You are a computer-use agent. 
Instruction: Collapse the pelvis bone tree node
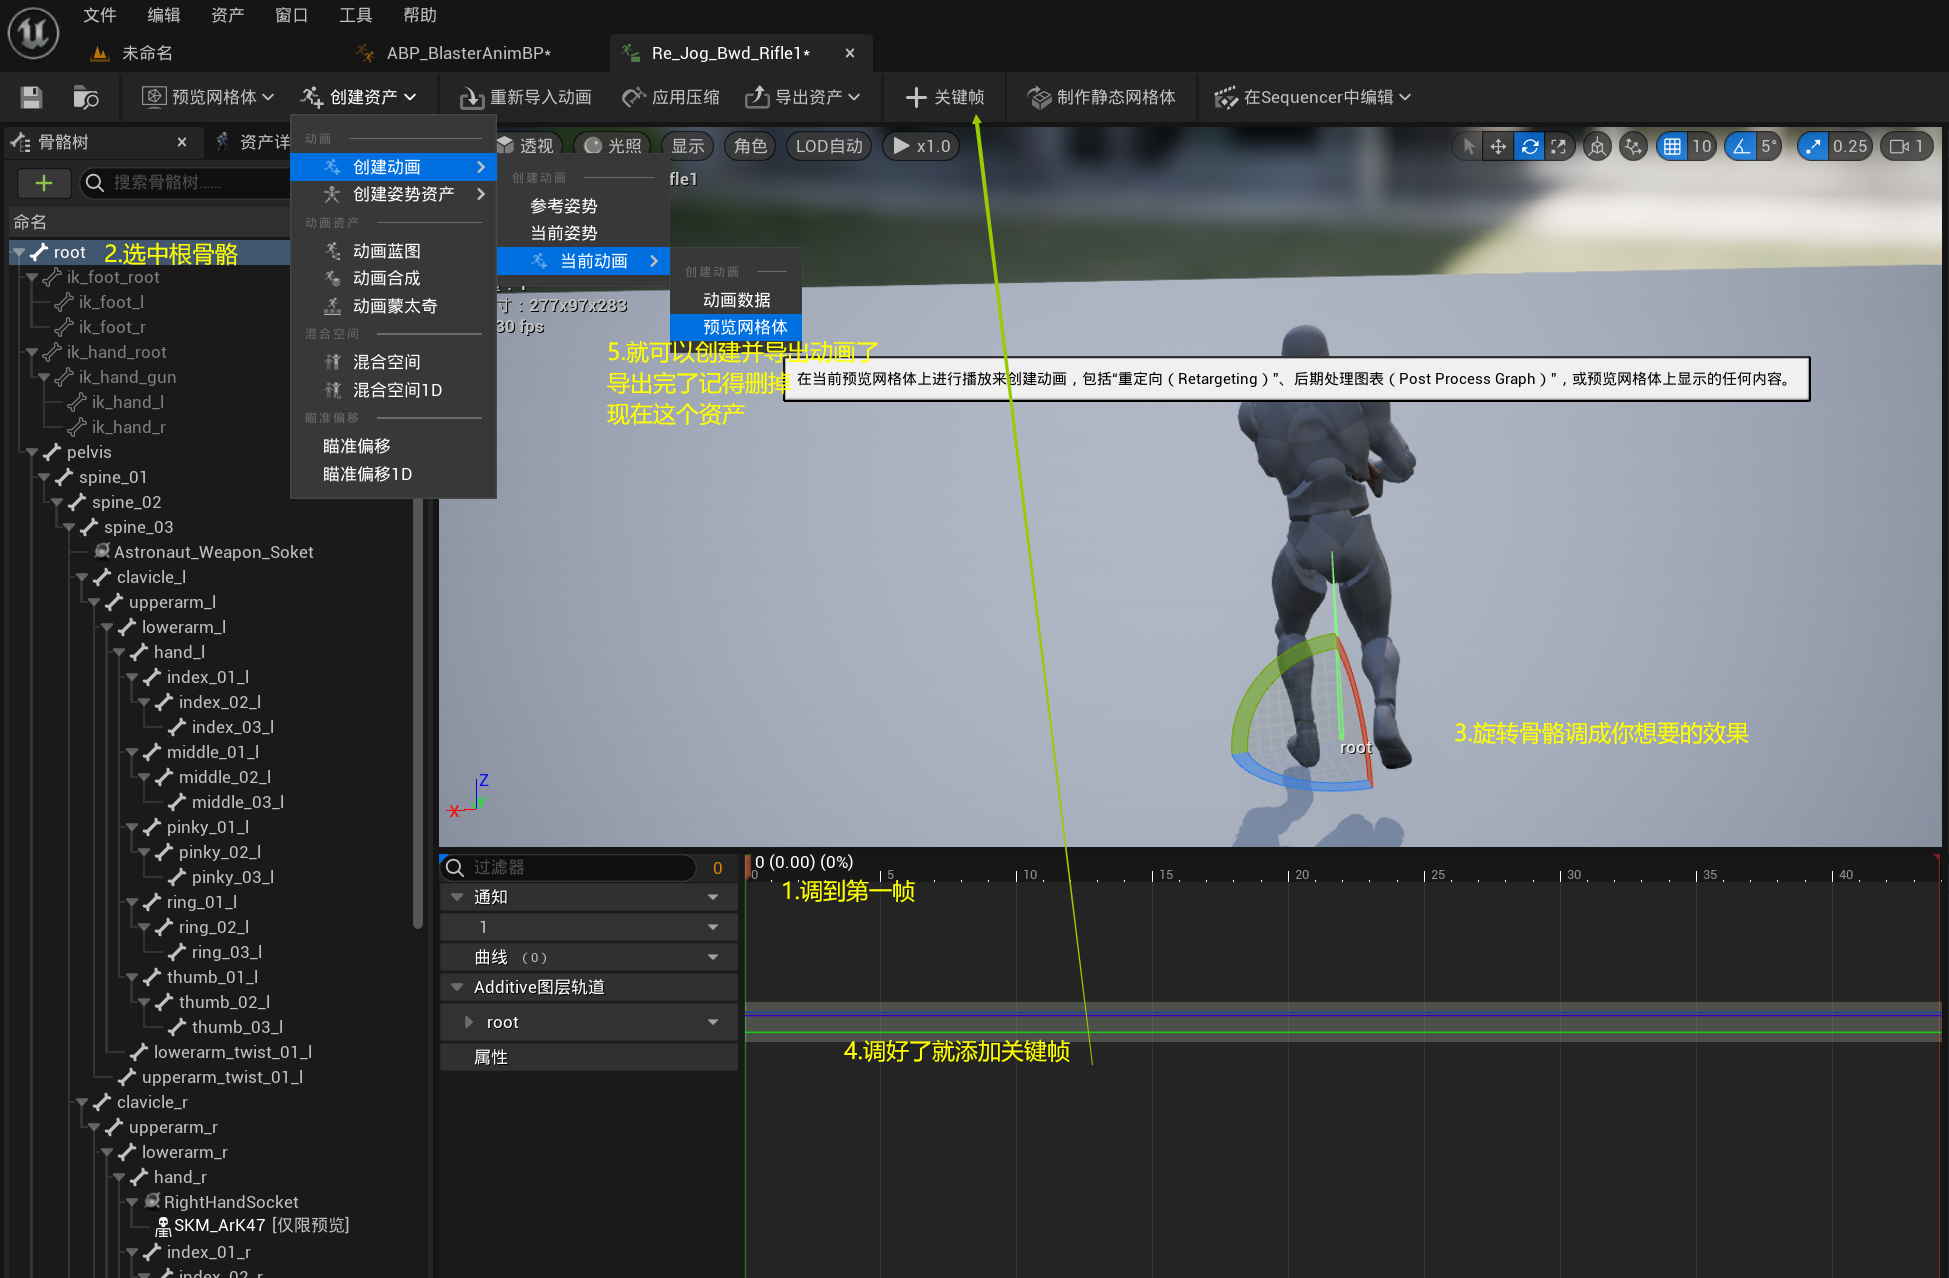pos(32,452)
